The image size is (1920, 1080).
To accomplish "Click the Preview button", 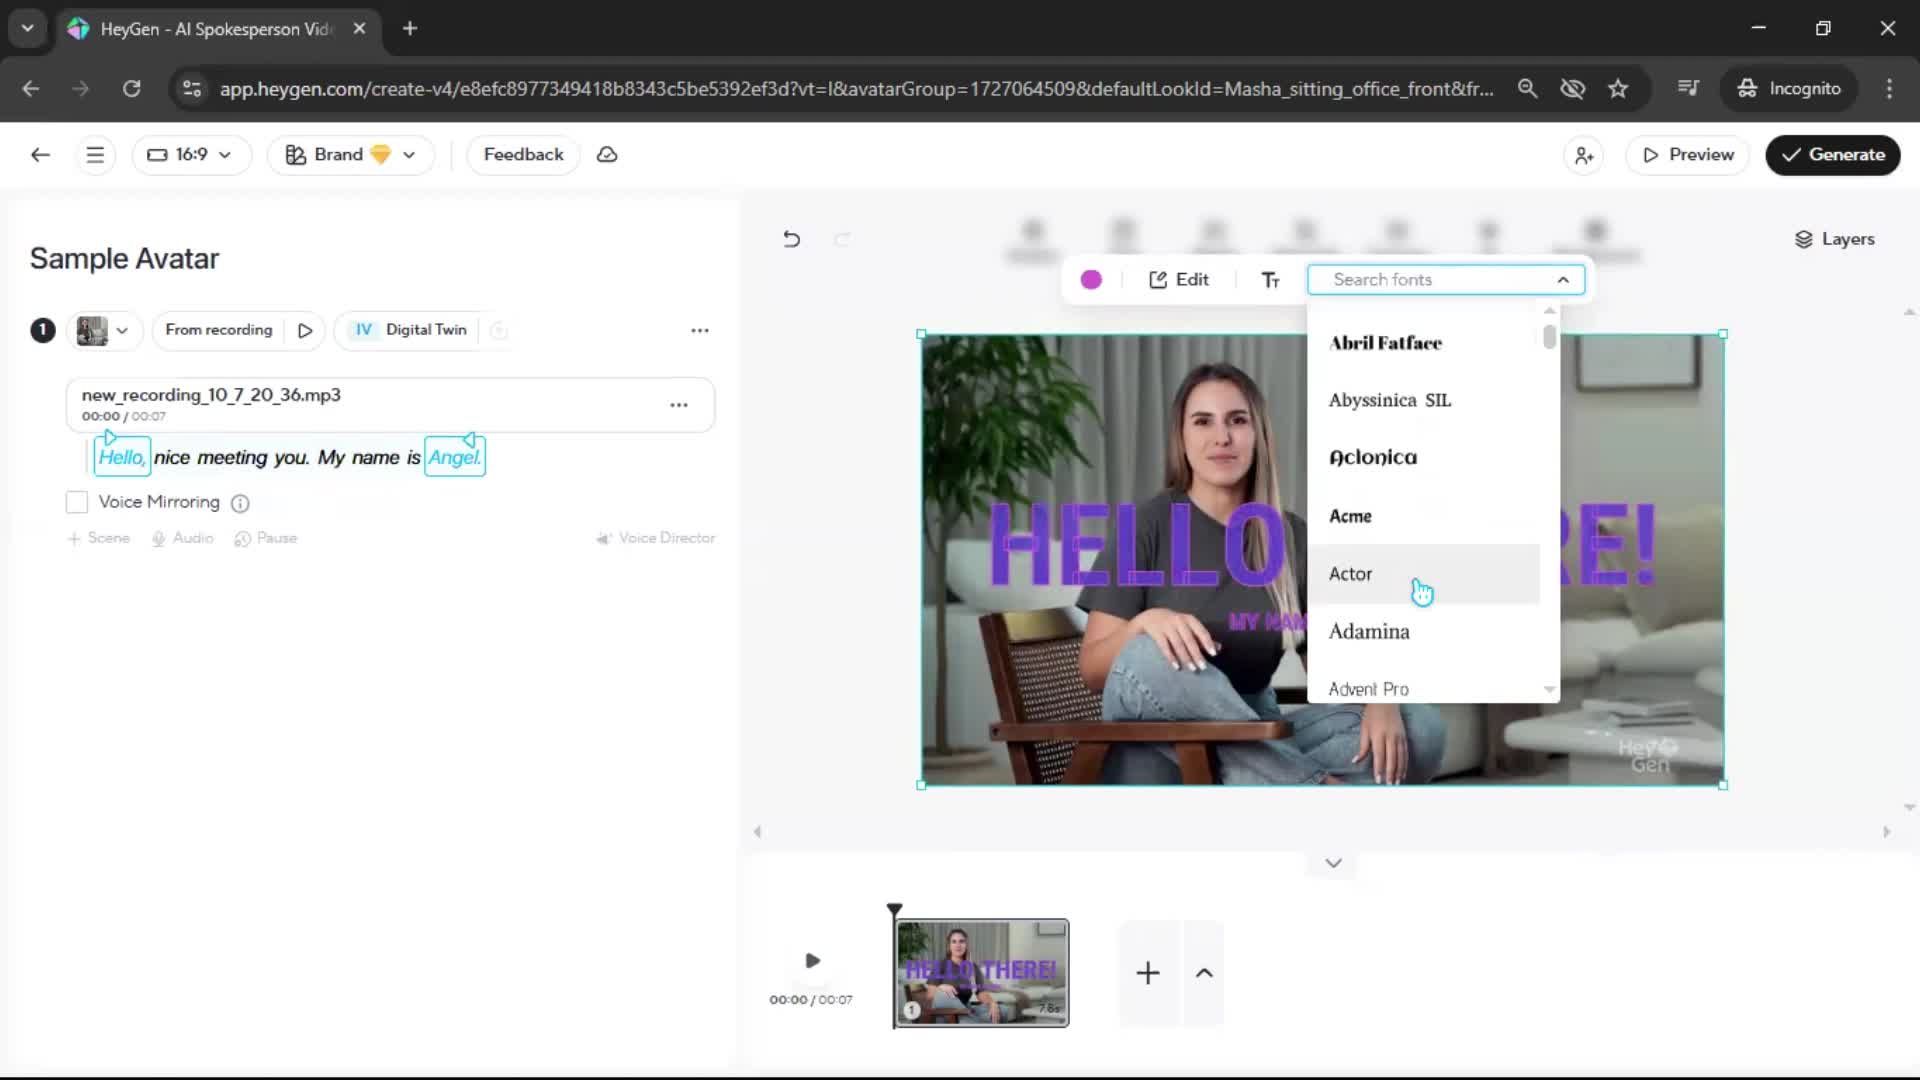I will pyautogui.click(x=1688, y=155).
